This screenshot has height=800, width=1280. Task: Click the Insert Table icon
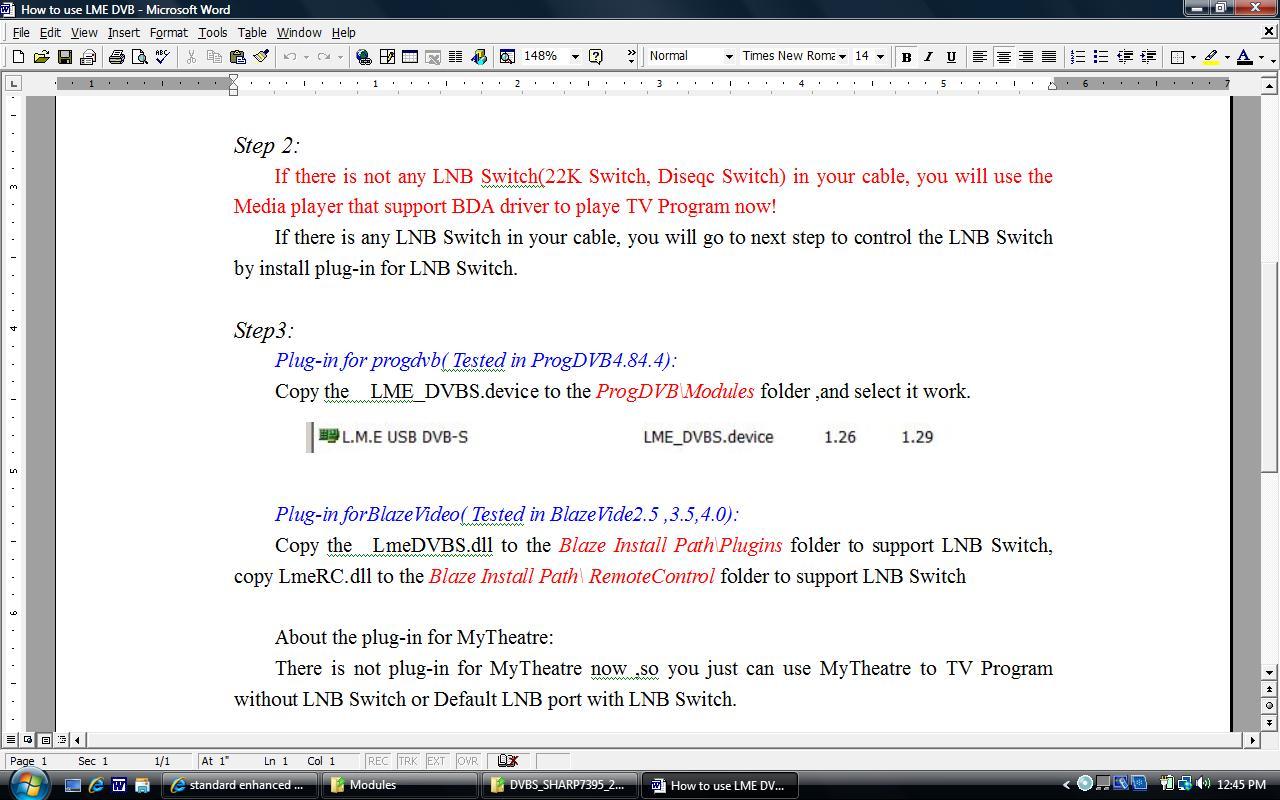coord(410,57)
